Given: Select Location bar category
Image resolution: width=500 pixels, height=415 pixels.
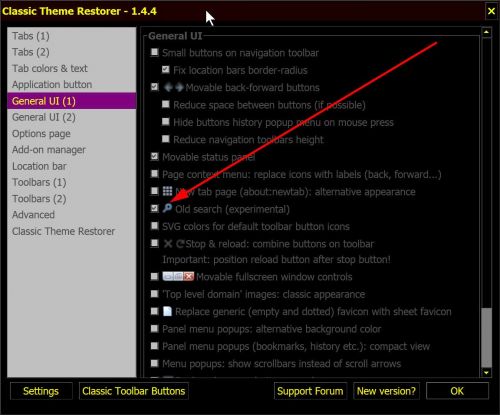Looking at the screenshot, I should pyautogui.click(x=71, y=166).
